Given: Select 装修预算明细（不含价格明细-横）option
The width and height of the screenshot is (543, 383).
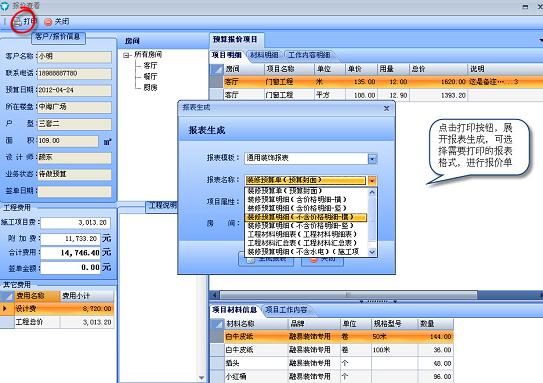Looking at the screenshot, I should tap(306, 217).
